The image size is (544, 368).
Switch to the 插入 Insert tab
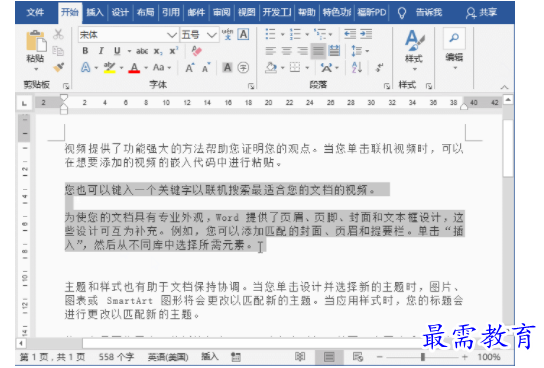click(95, 12)
